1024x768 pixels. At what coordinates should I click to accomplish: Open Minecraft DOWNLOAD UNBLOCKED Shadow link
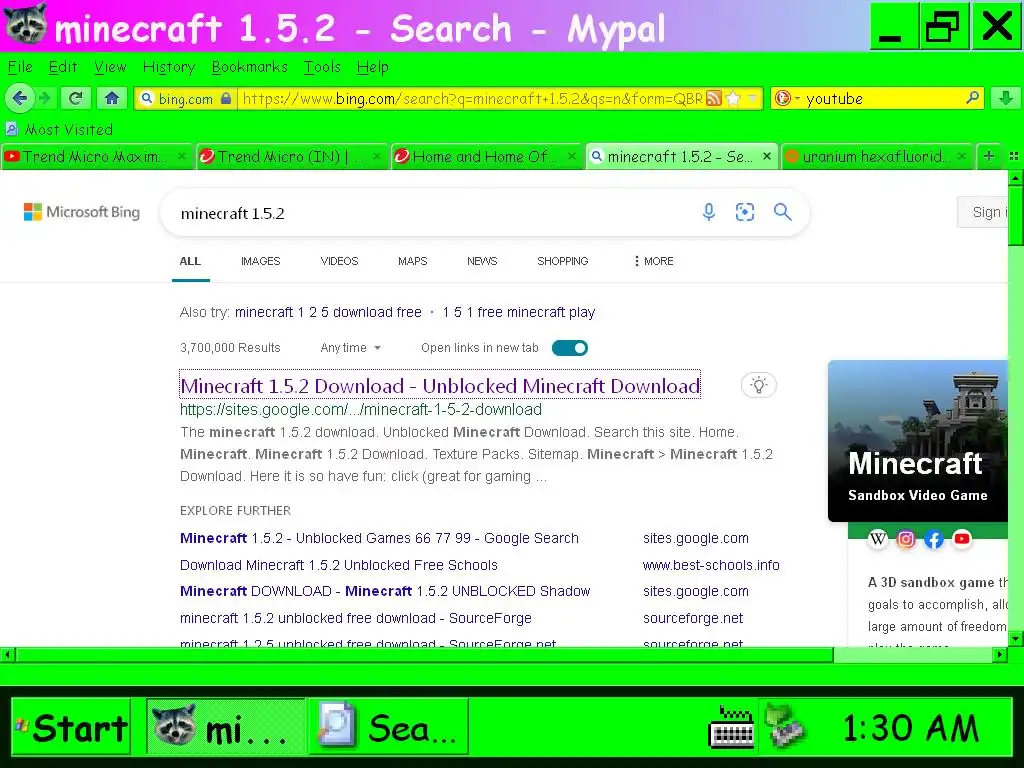[385, 591]
